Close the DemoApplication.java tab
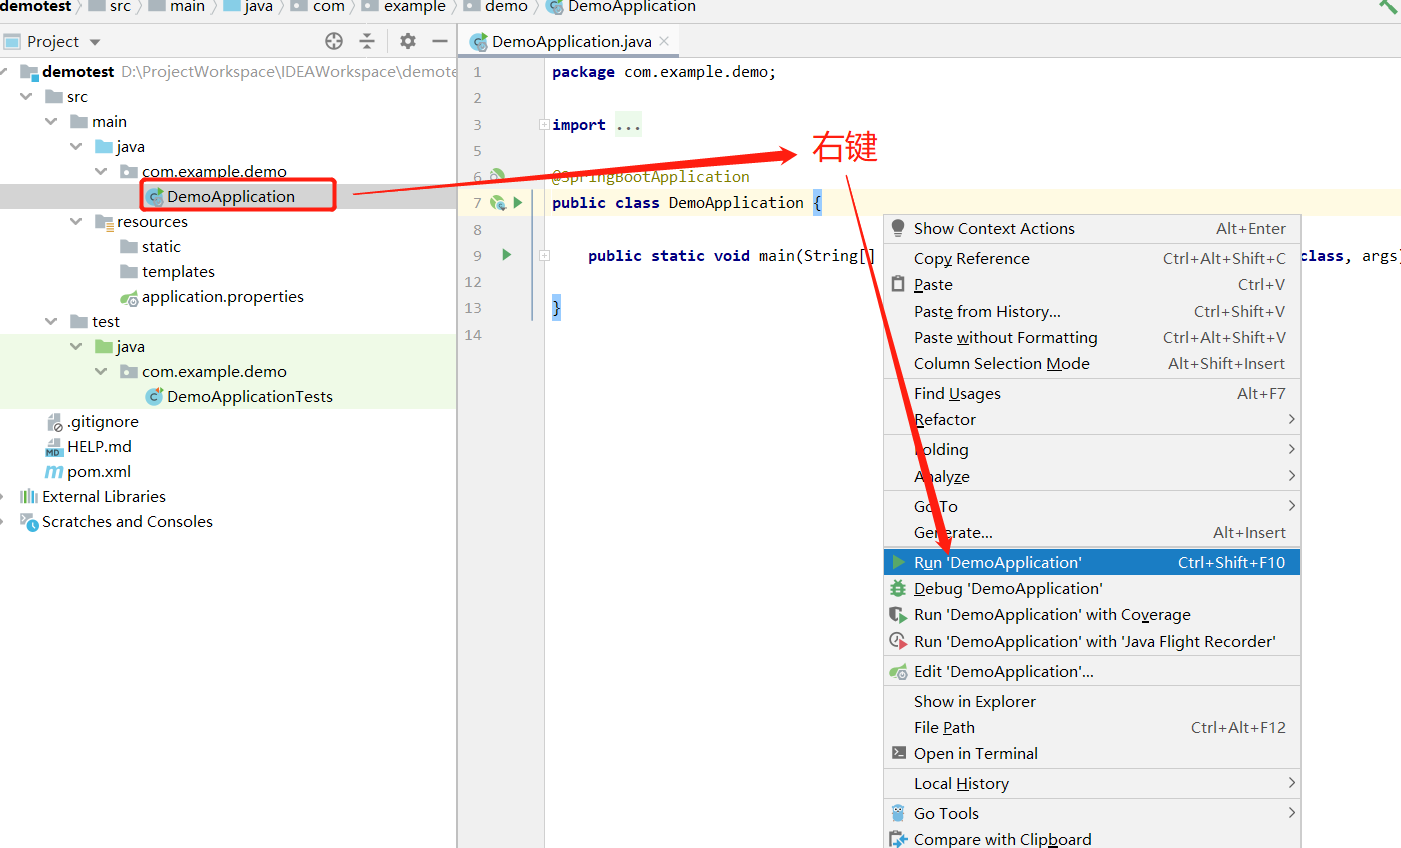 coord(664,41)
